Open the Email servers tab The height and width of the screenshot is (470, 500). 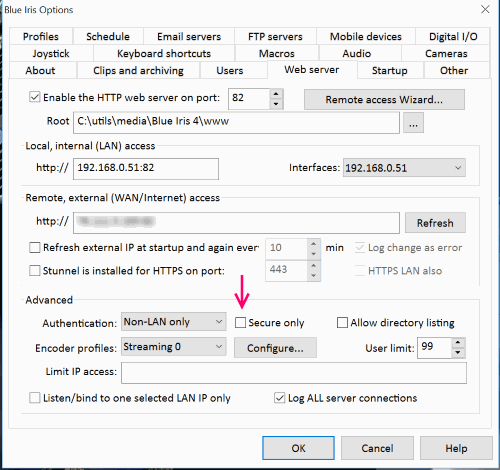click(x=189, y=36)
